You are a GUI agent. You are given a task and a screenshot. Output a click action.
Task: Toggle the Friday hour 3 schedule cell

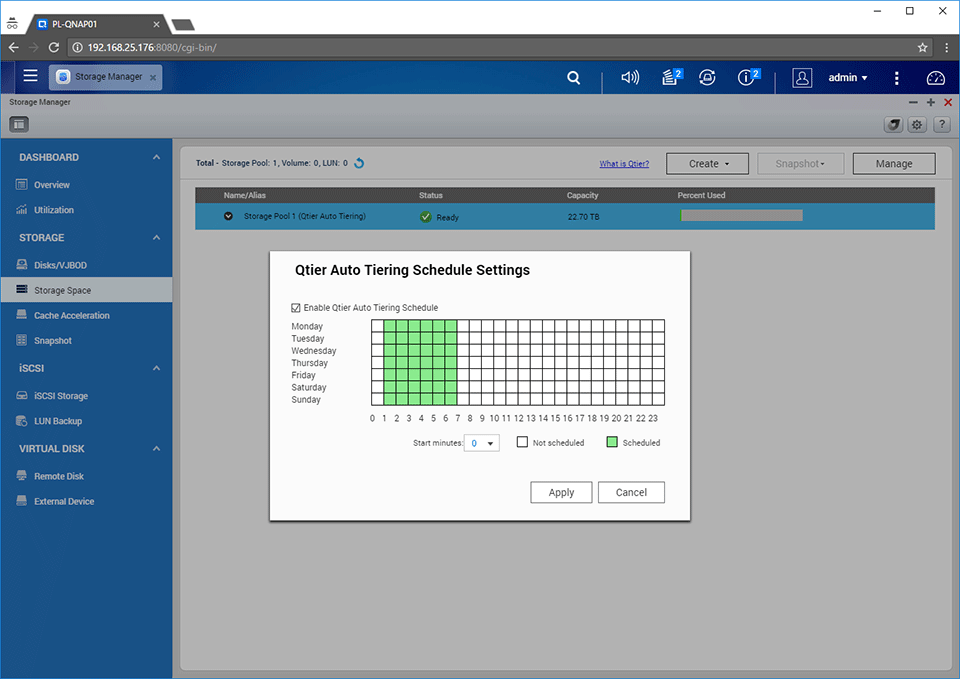pos(414,375)
